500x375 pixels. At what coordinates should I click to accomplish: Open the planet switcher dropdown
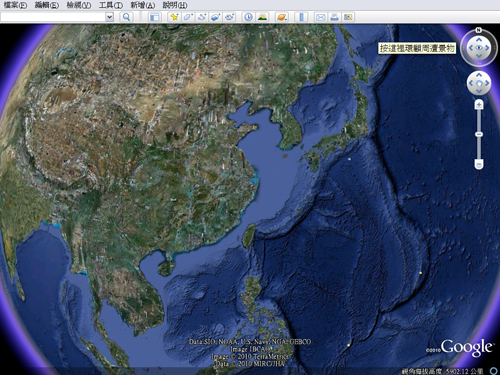pos(282,17)
